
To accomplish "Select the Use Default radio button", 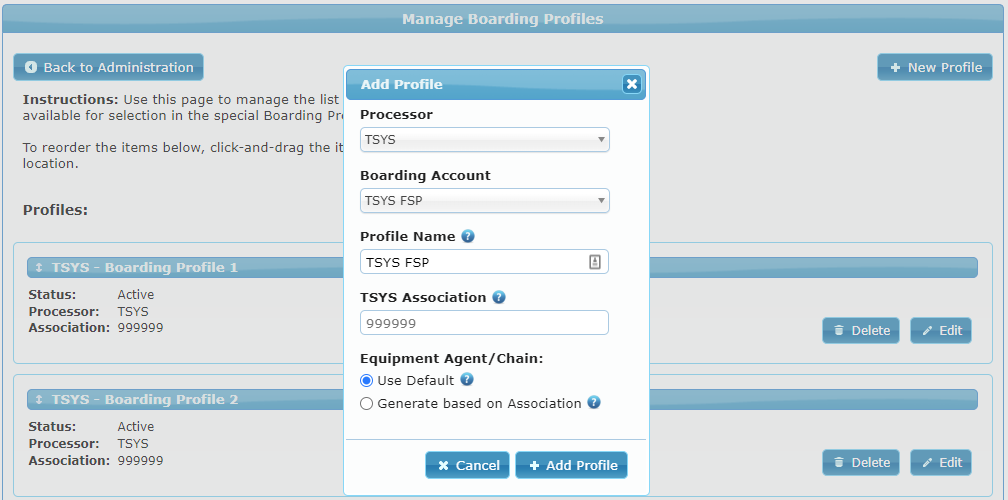I will (x=366, y=380).
